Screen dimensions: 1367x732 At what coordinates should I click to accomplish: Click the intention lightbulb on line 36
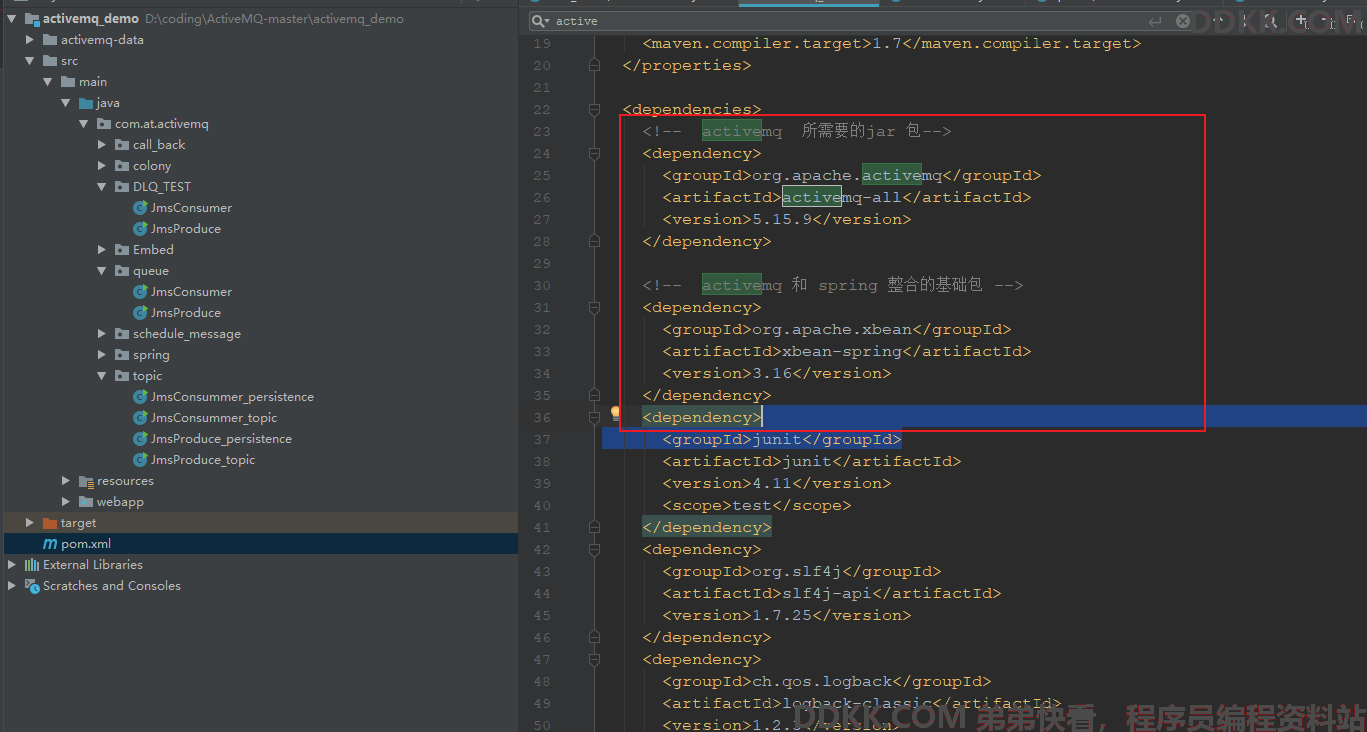[616, 413]
